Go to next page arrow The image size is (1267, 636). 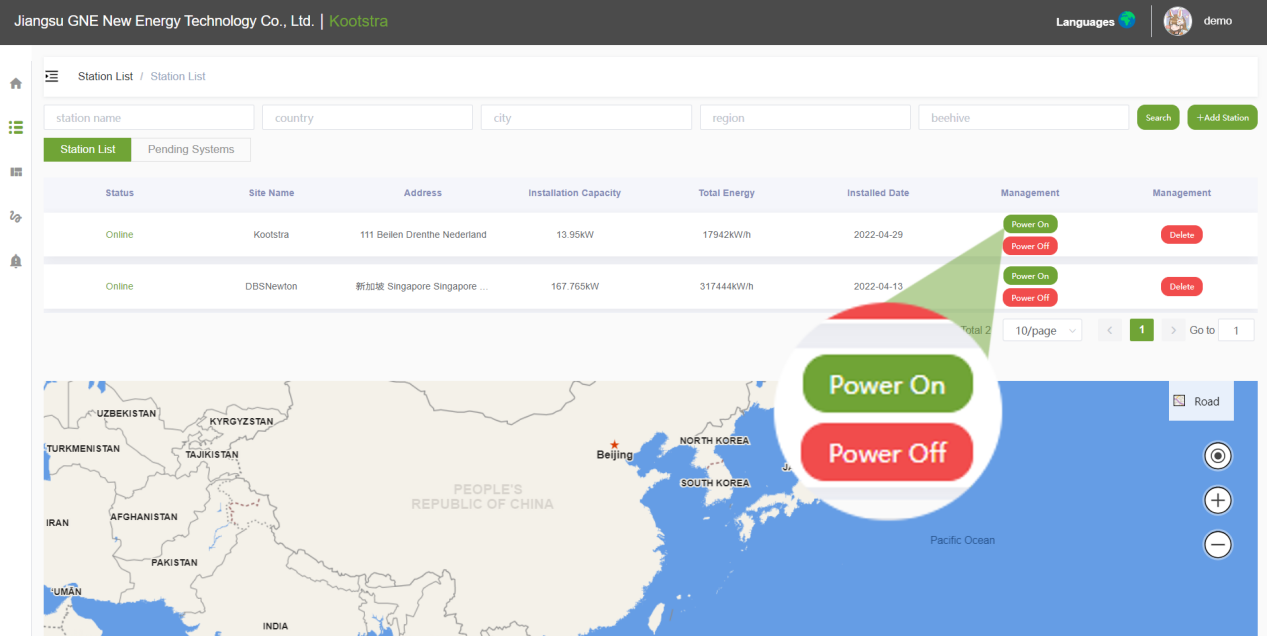1173,330
